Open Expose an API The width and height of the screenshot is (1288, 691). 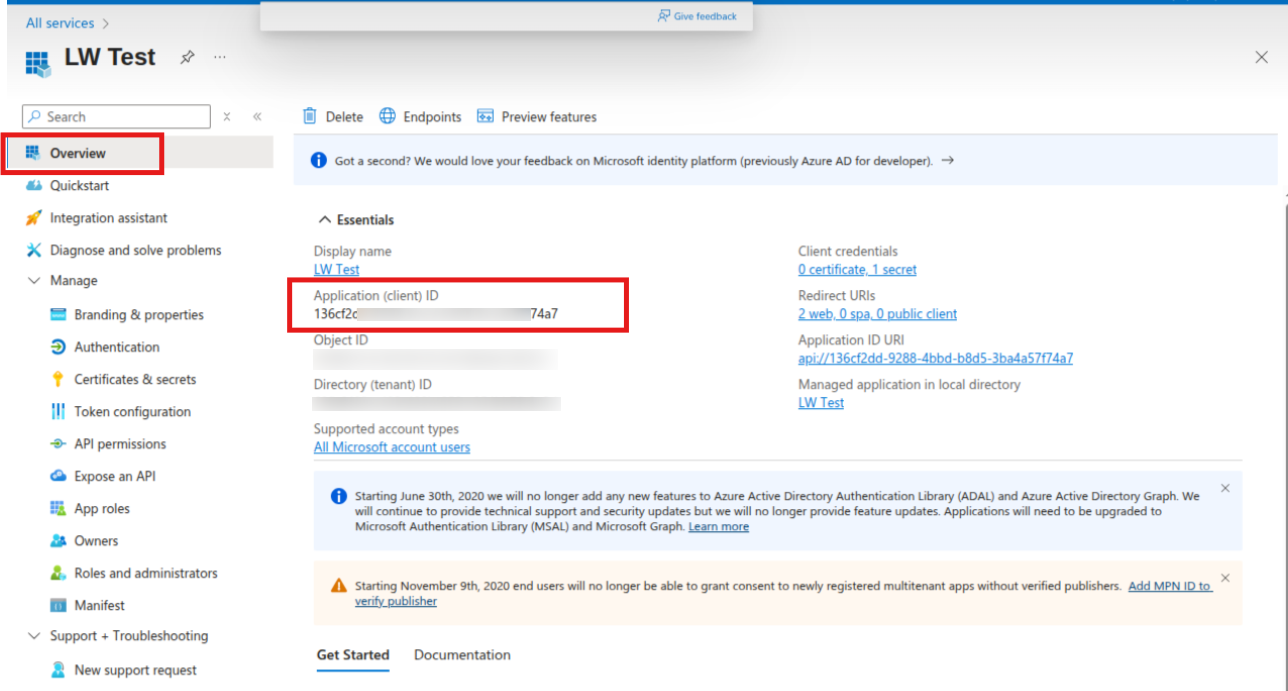[x=115, y=477]
